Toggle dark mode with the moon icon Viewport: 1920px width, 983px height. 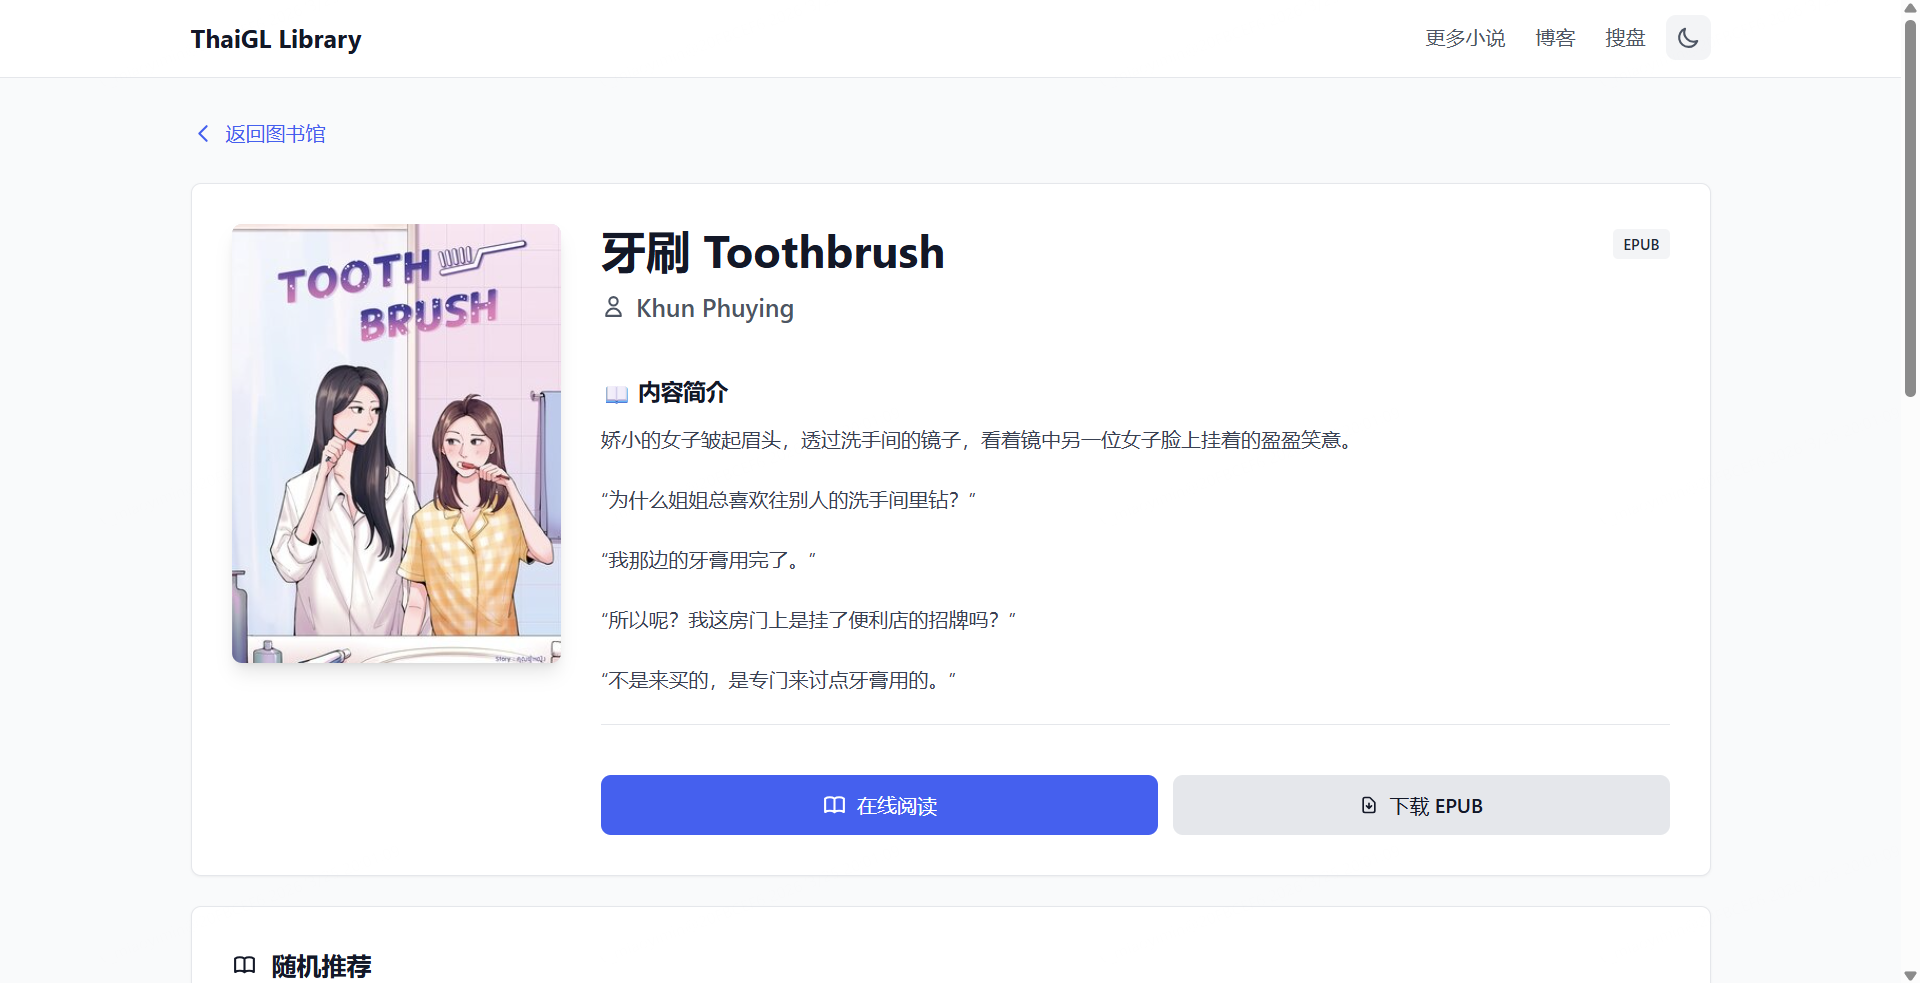click(x=1688, y=38)
